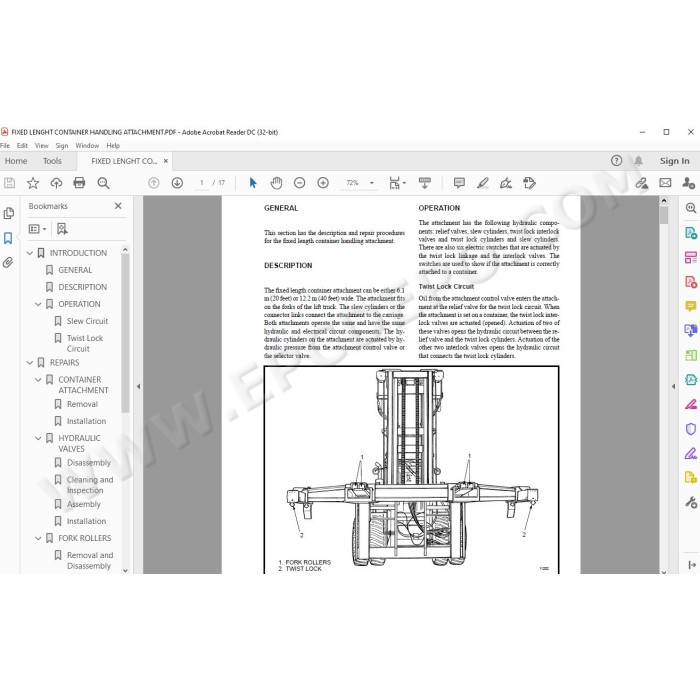Click the scrolling mode toolbar icon
Image resolution: width=700 pixels, height=700 pixels.
425,183
